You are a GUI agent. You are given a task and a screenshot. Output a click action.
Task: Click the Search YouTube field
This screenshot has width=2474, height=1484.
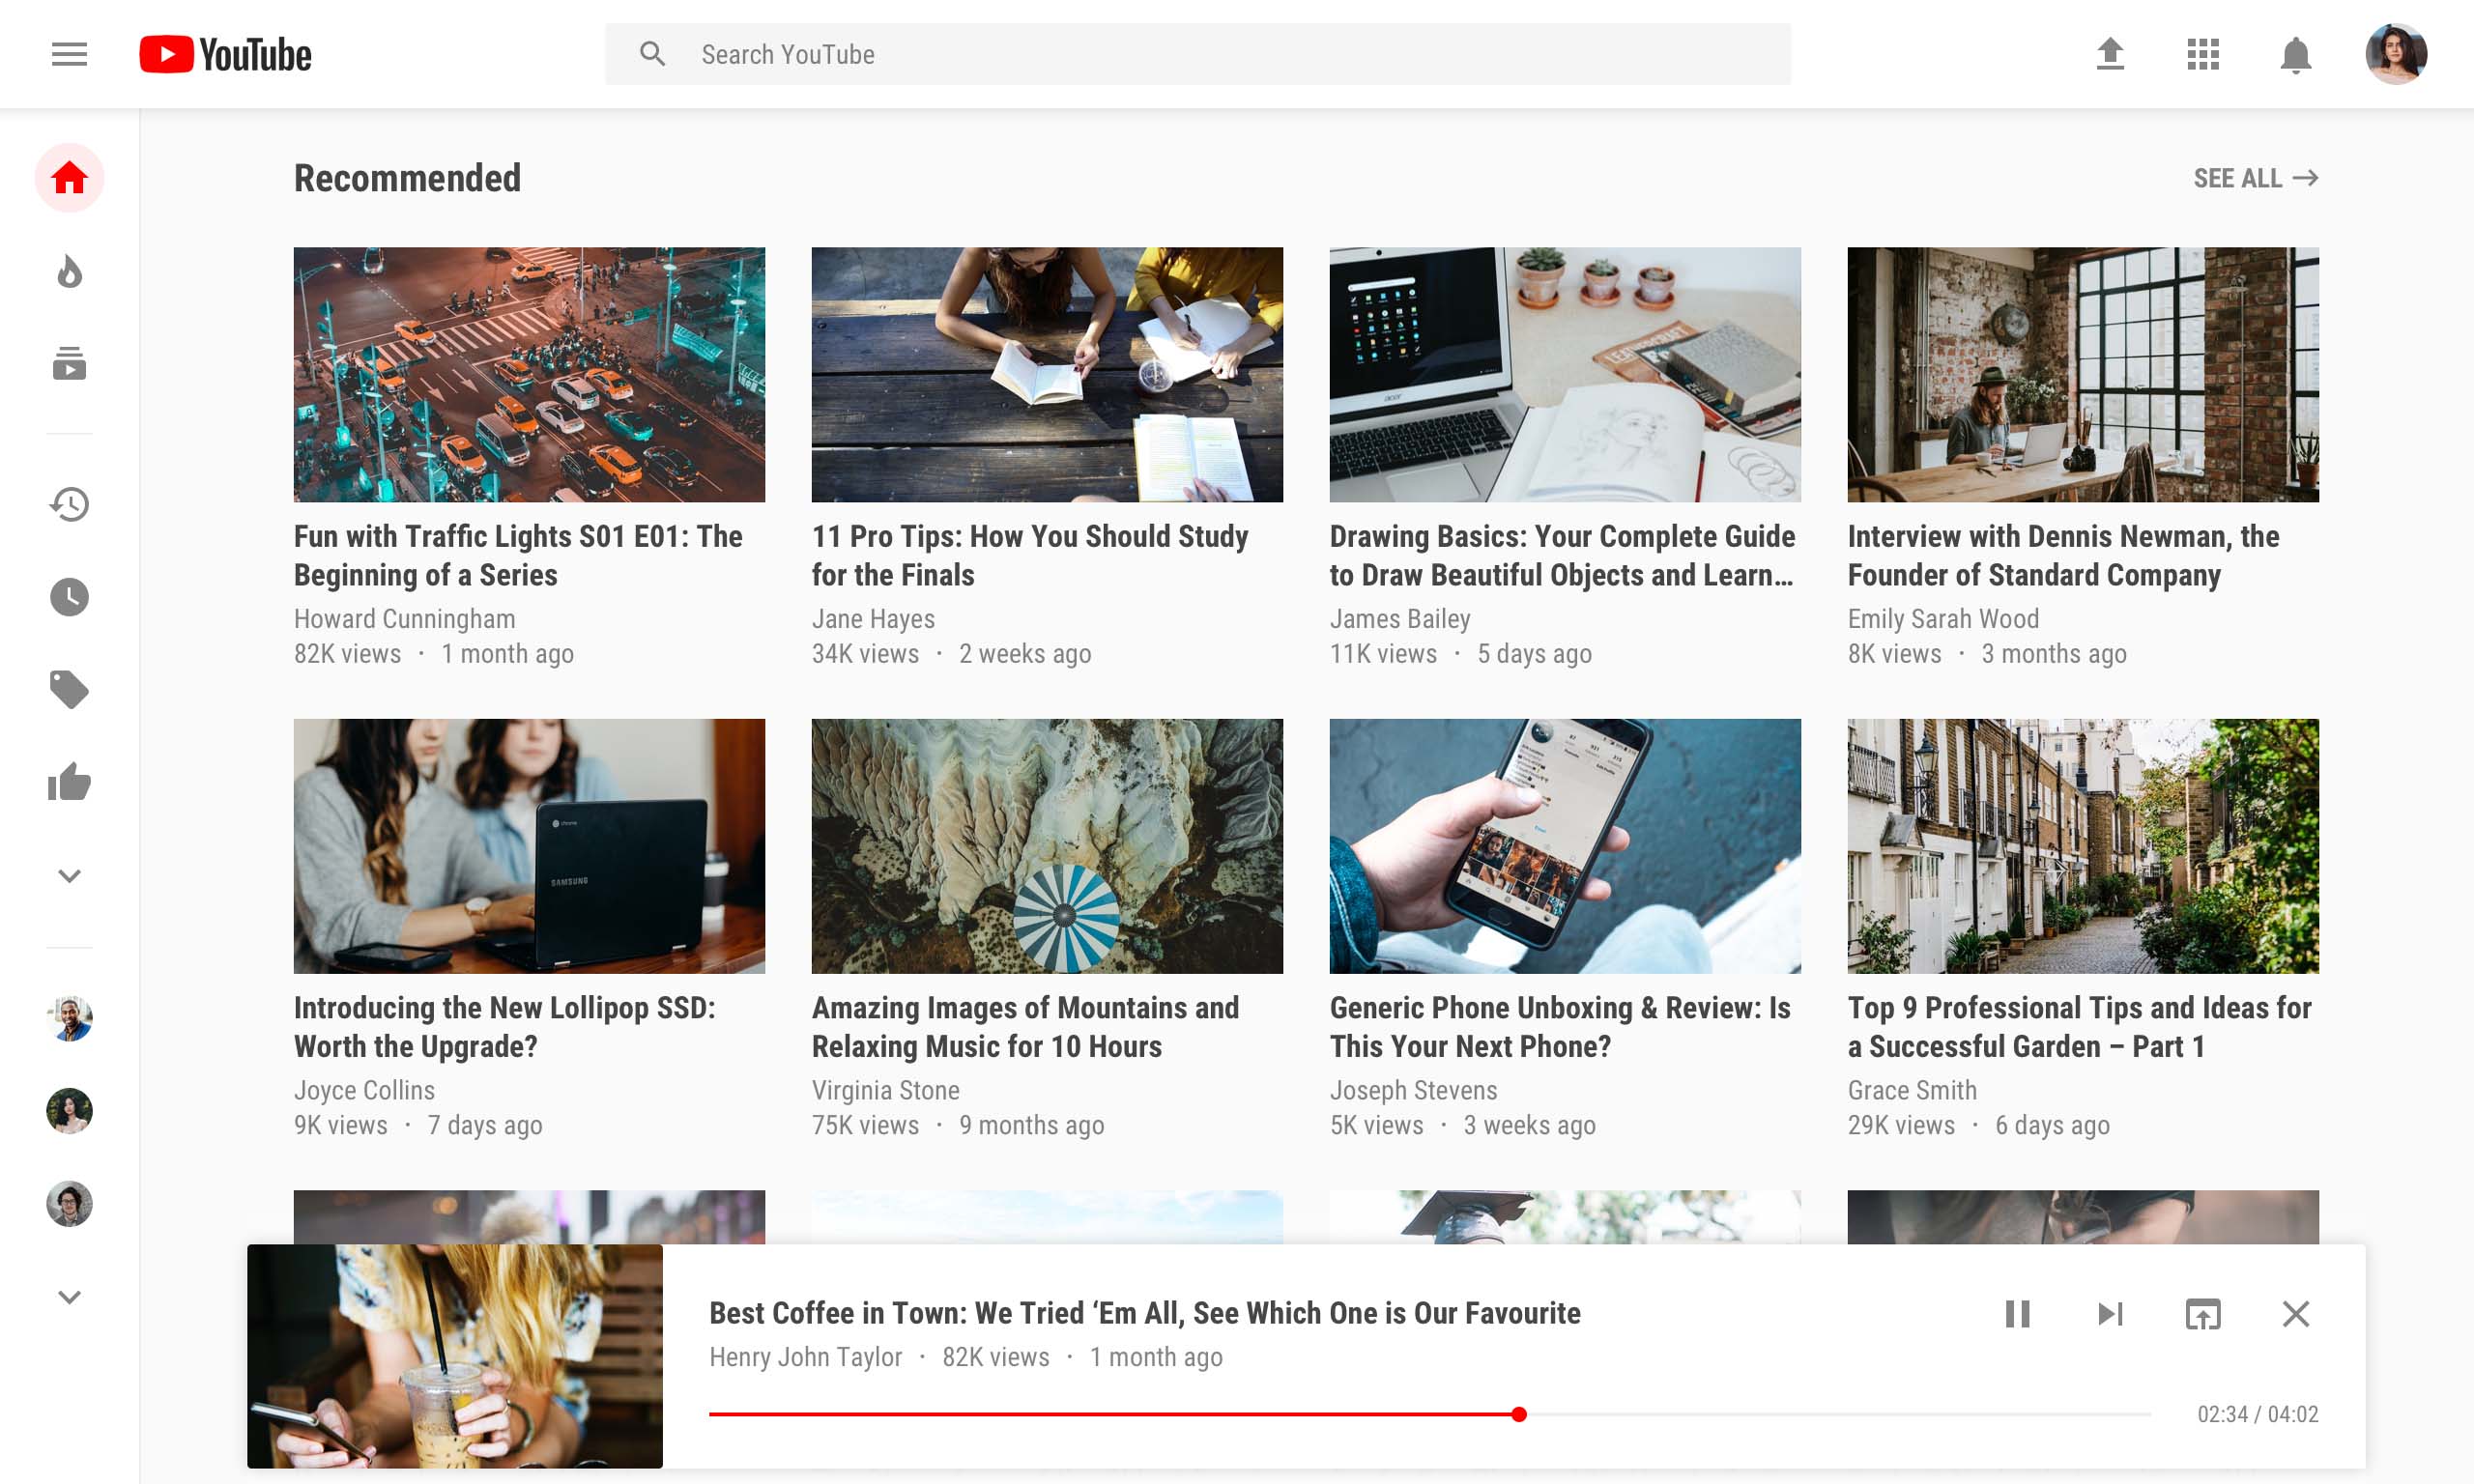pos(1197,54)
